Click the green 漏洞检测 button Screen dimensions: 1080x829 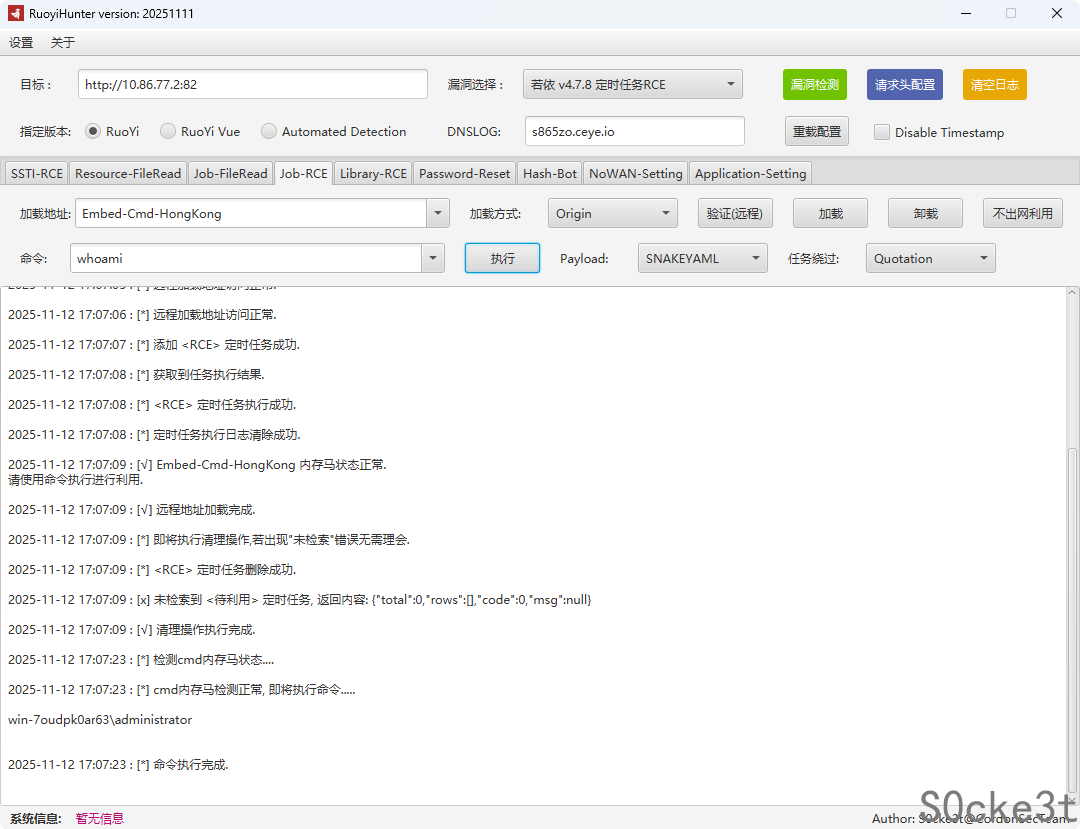pos(815,85)
